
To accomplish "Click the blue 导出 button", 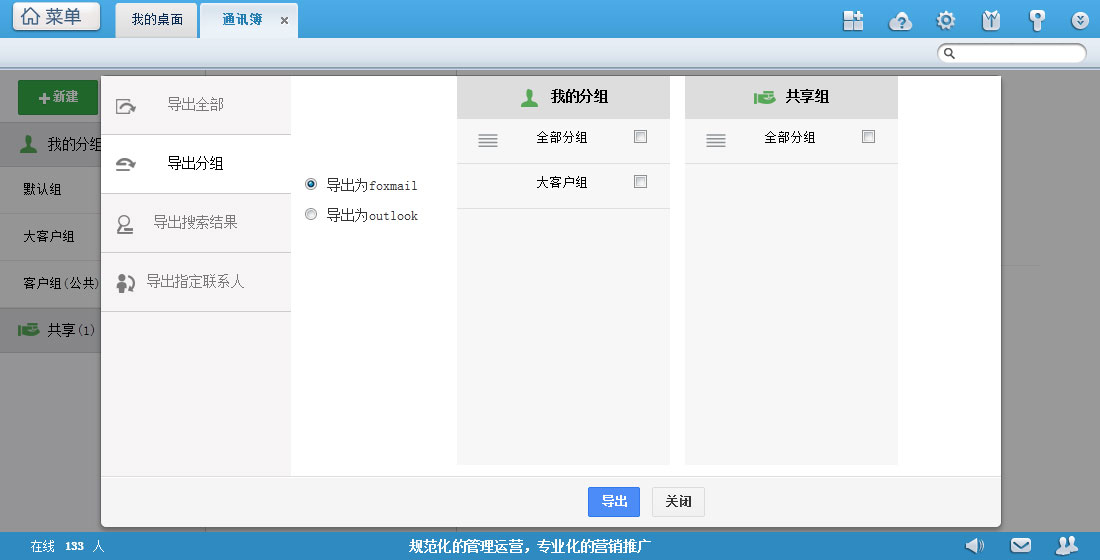I will (613, 502).
